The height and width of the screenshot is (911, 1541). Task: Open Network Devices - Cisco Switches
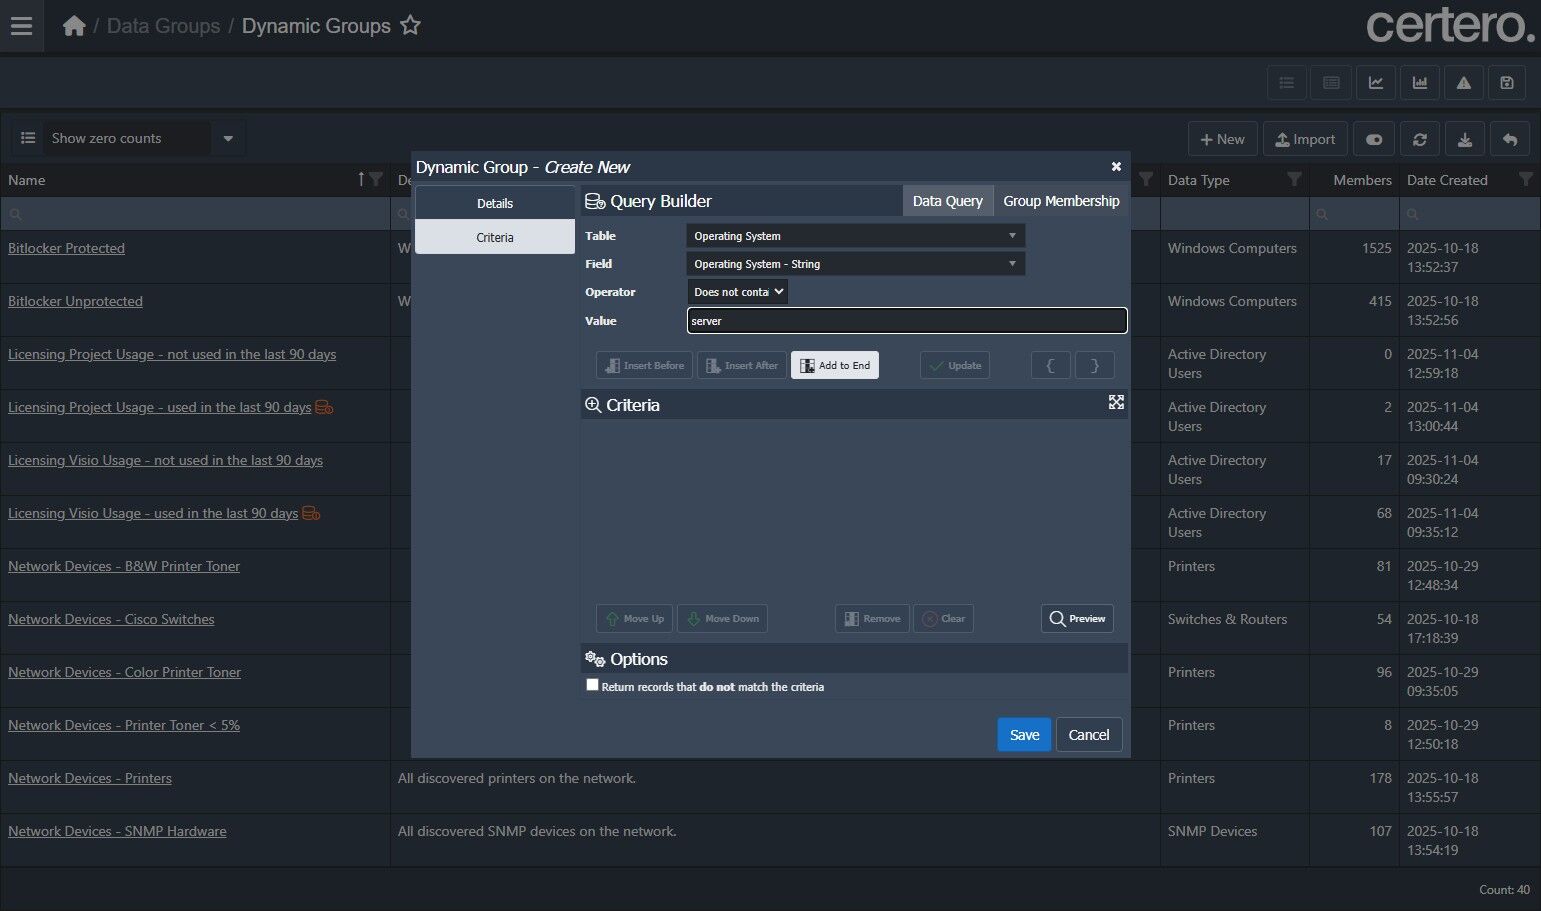(x=111, y=619)
